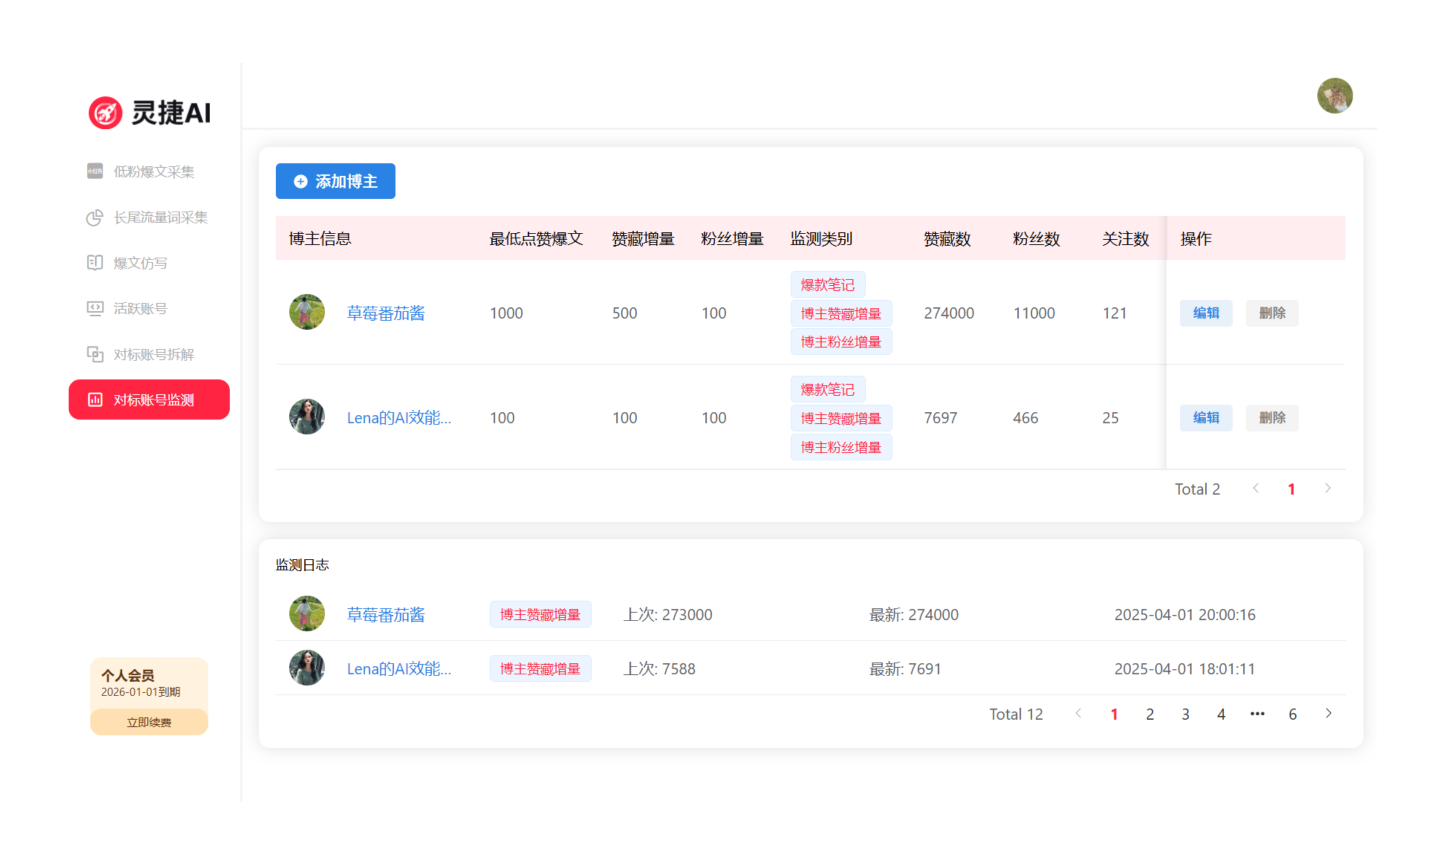This screenshot has width=1438, height=864.
Task: Click the plus icon on 添加博主 button
Action: tap(298, 181)
